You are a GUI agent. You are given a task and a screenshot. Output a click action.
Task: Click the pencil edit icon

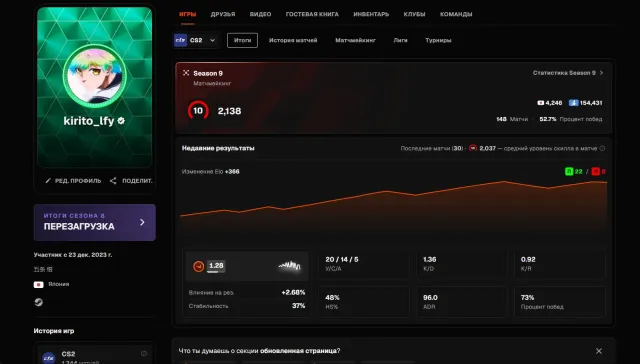point(48,181)
